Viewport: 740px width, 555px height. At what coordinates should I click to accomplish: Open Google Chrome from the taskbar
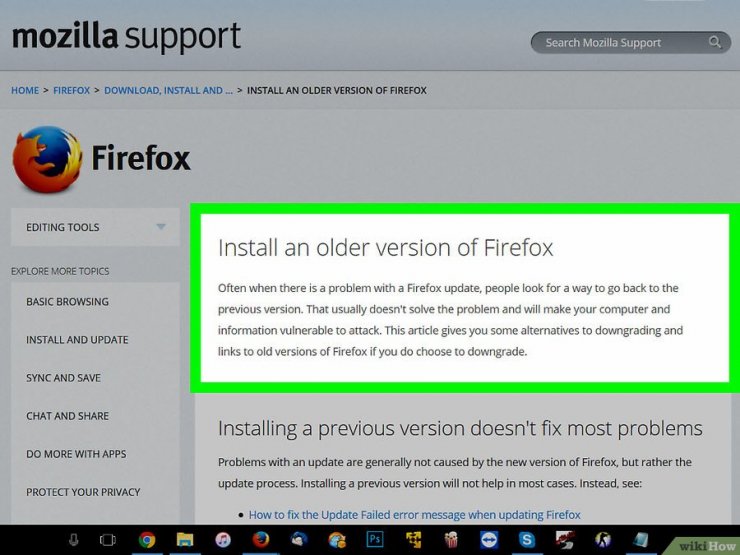tap(147, 539)
